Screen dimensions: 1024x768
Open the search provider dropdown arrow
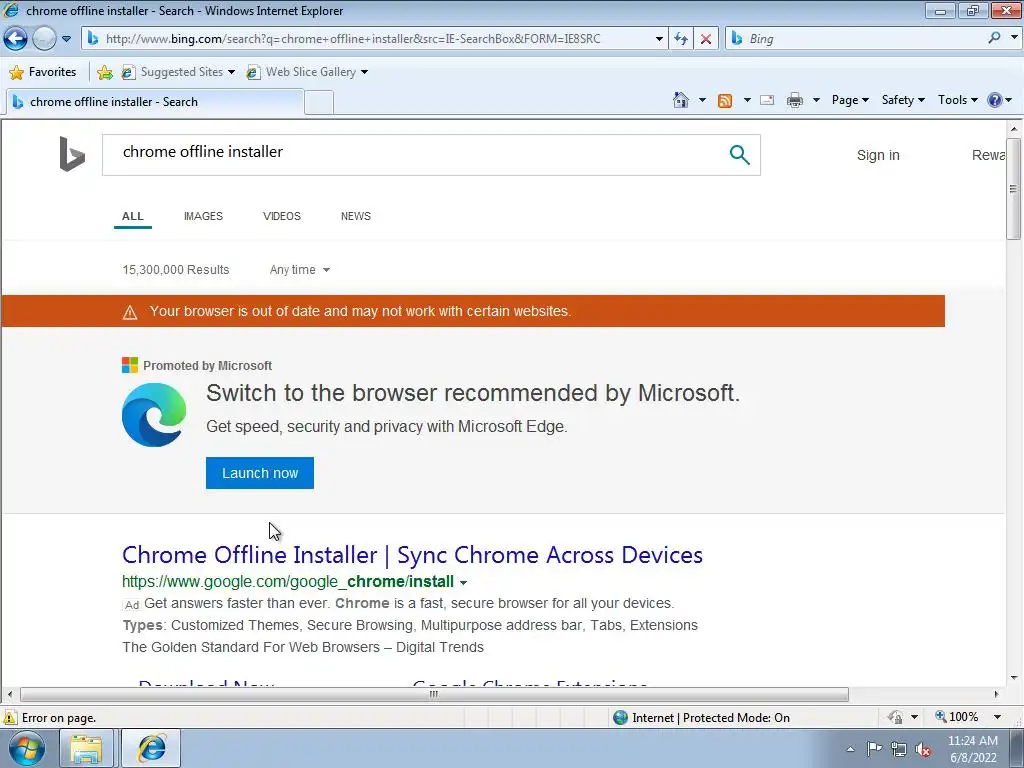(x=1014, y=38)
